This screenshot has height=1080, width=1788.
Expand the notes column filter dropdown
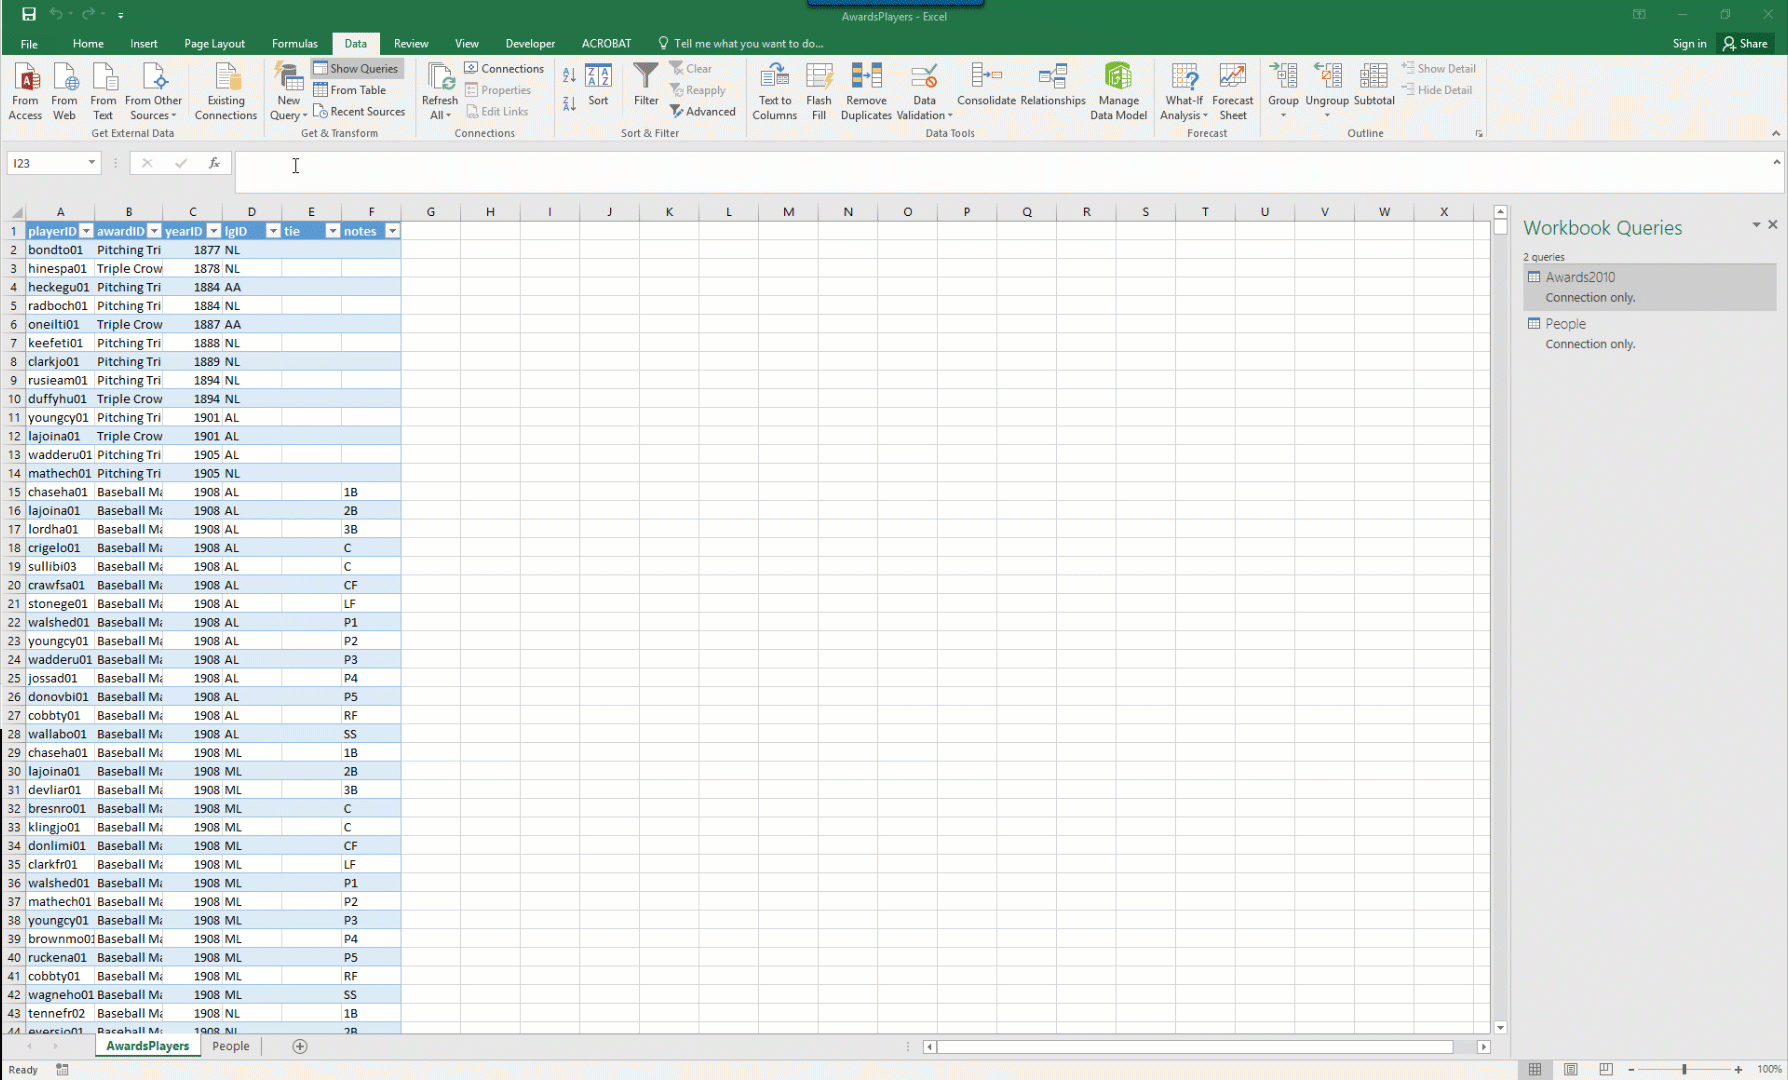pyautogui.click(x=392, y=231)
